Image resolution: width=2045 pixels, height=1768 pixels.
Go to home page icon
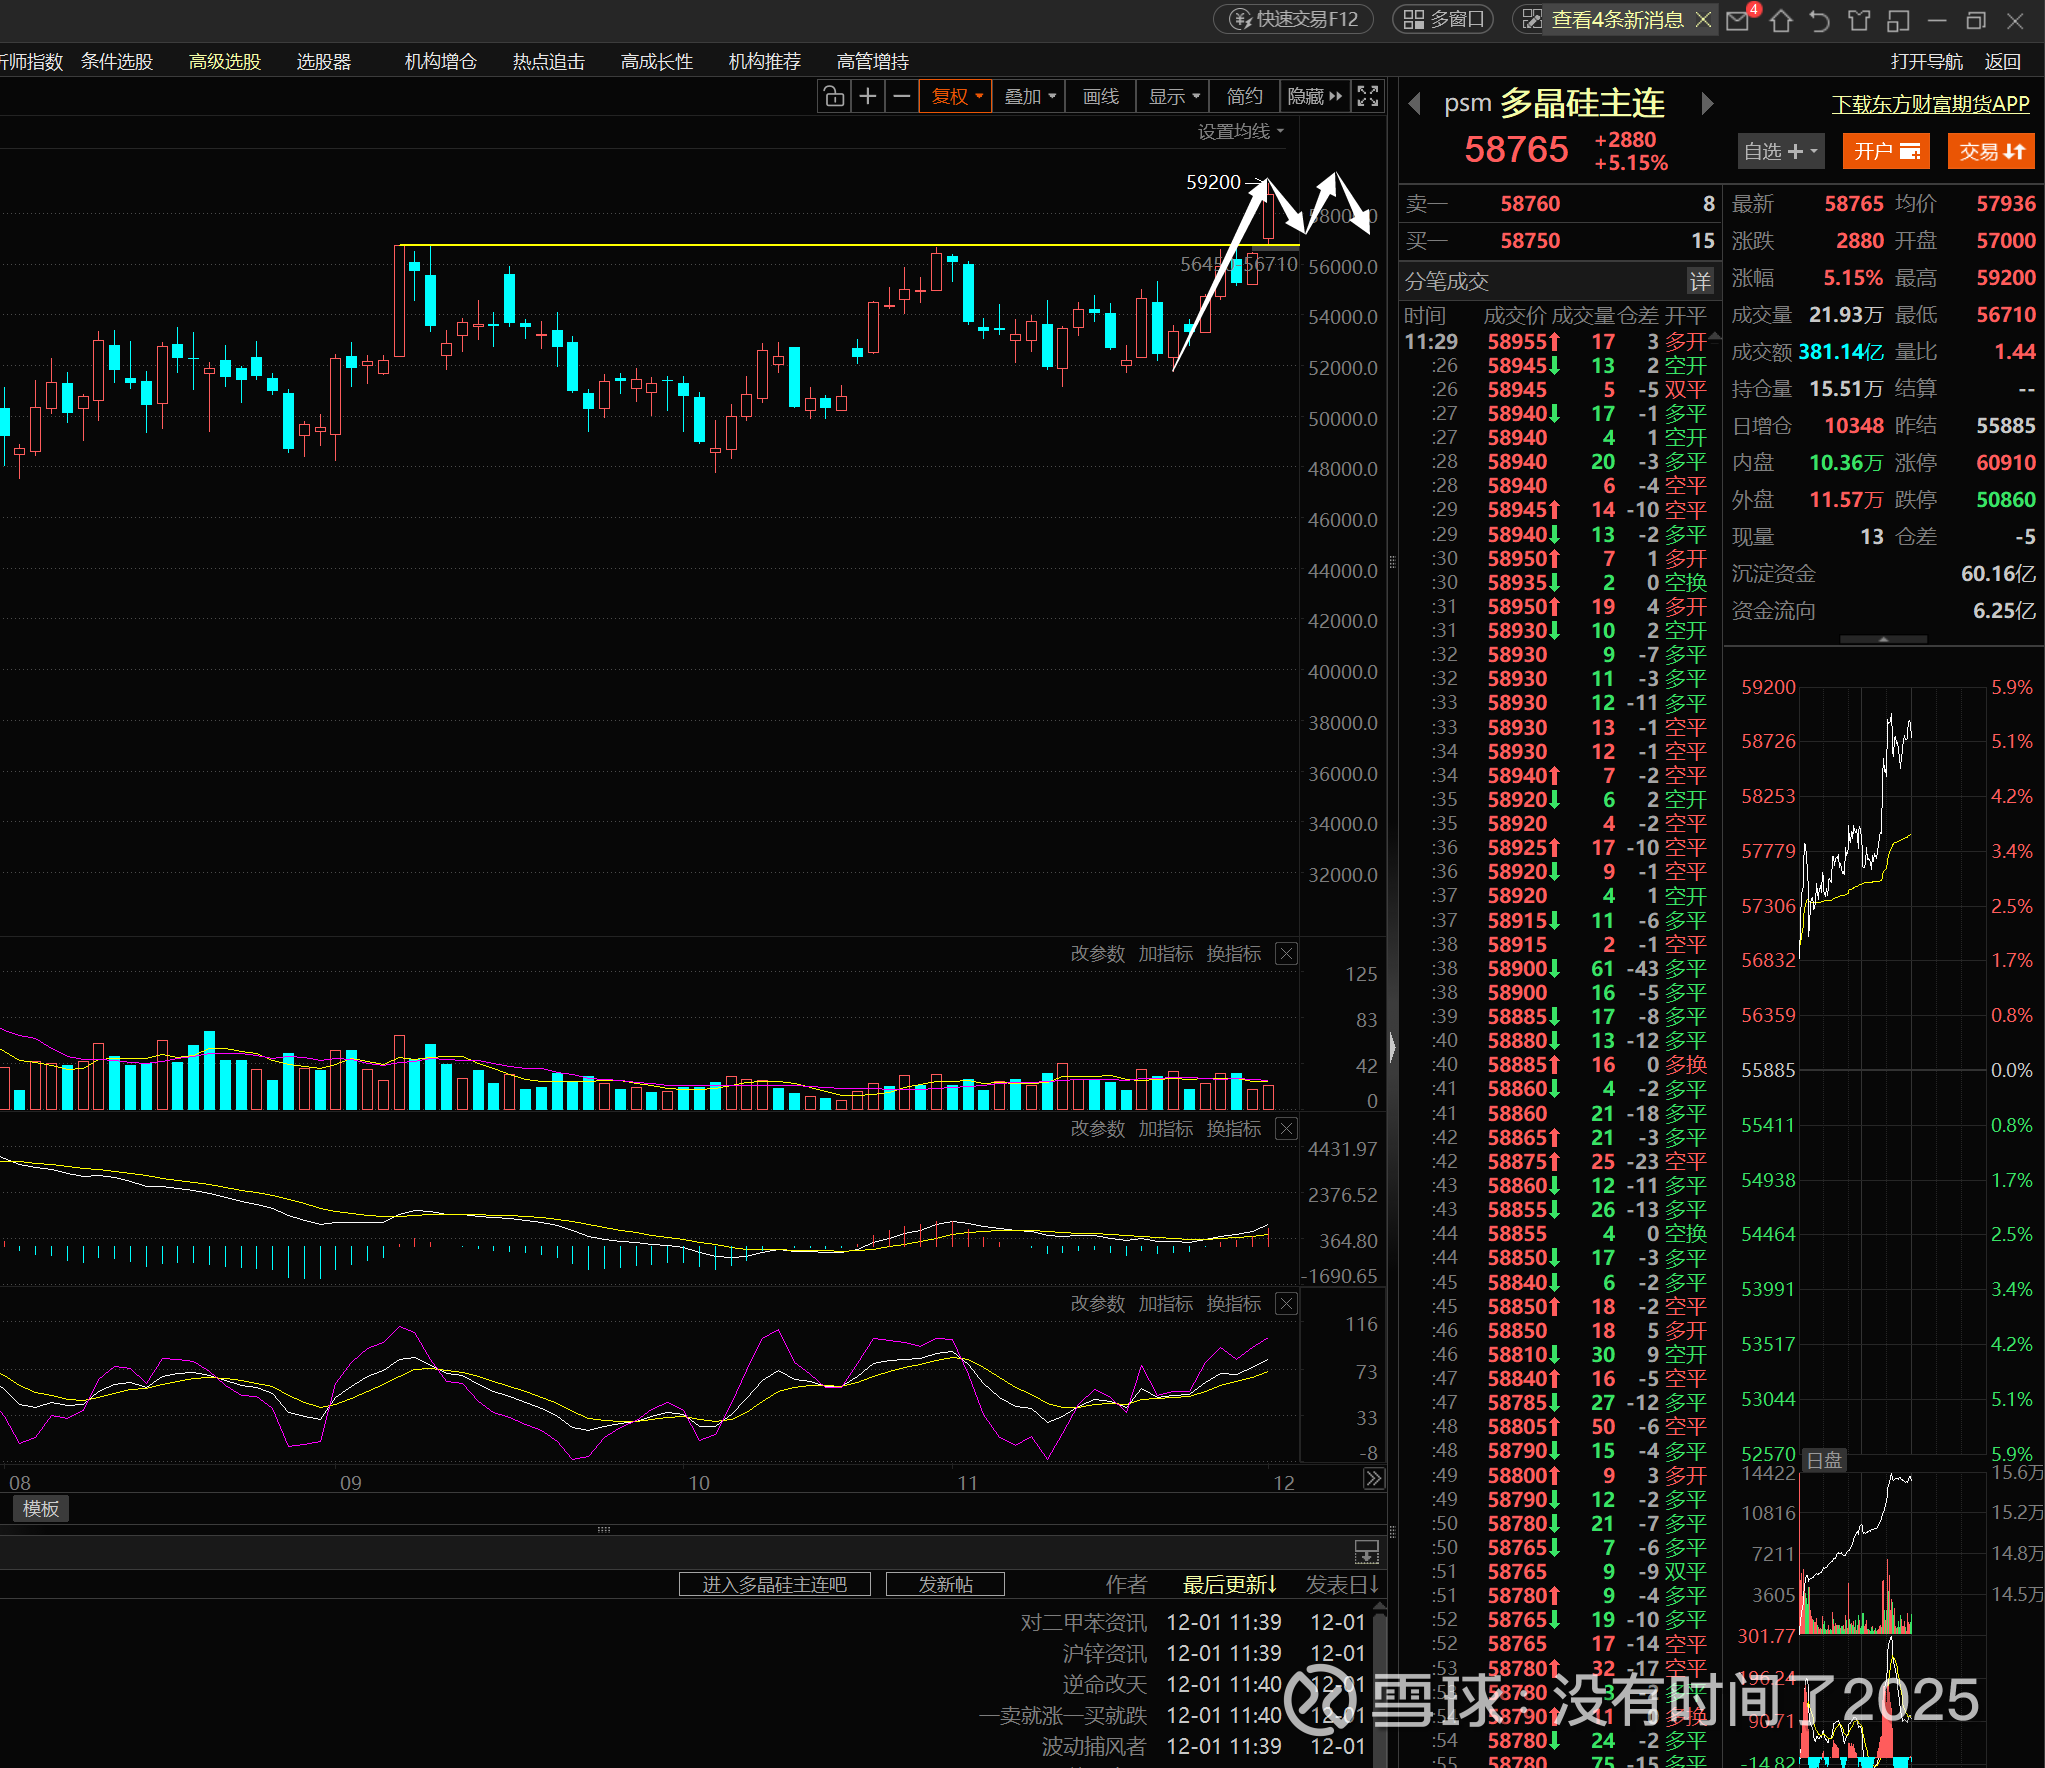(1780, 20)
